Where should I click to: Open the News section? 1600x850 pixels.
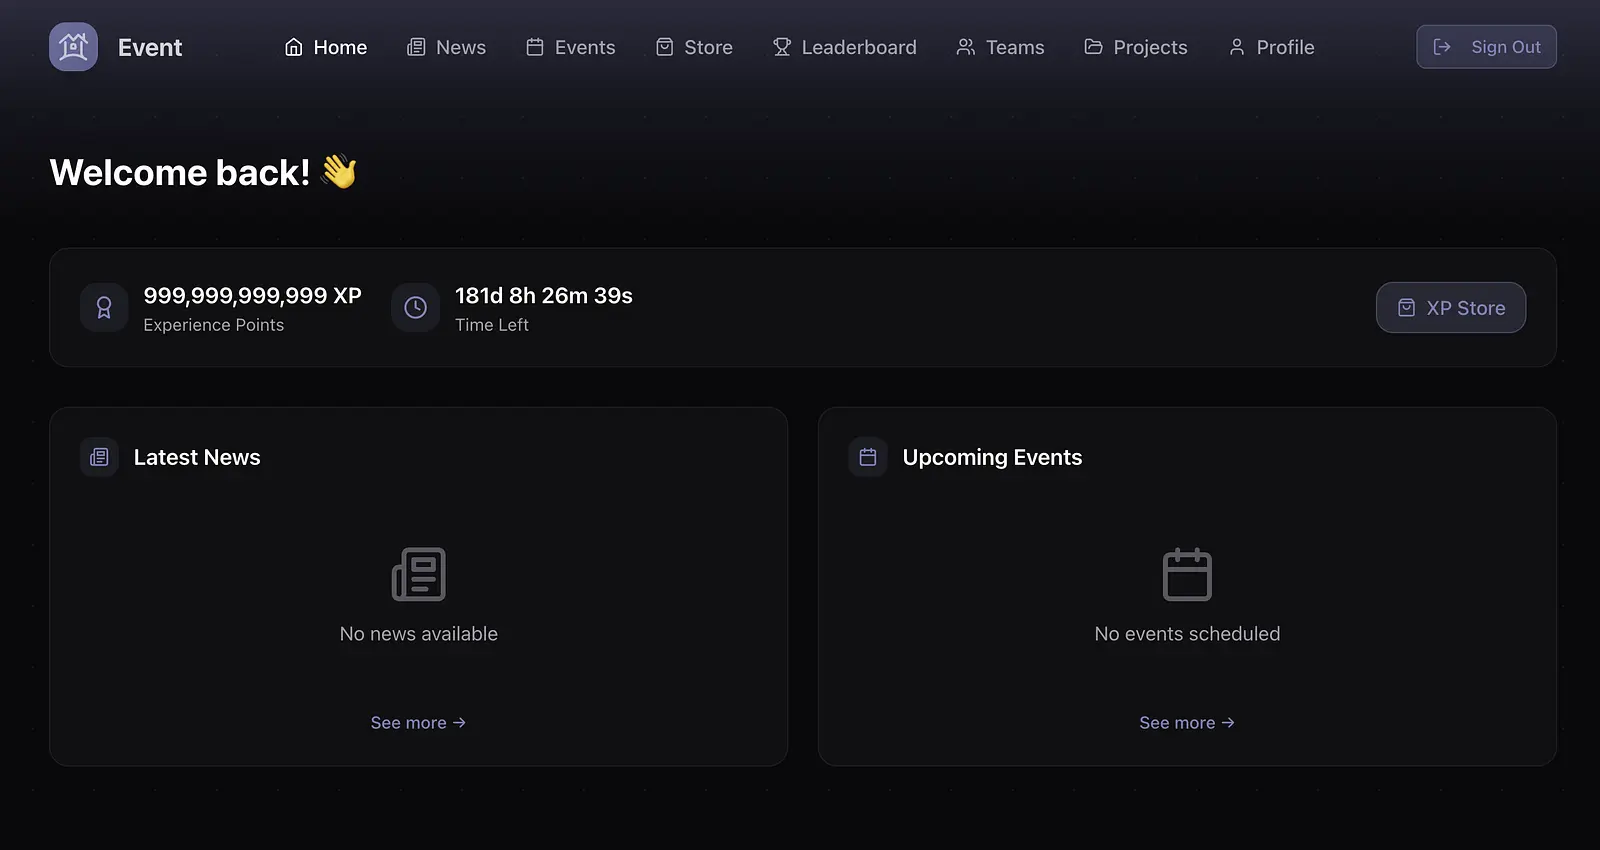[446, 47]
